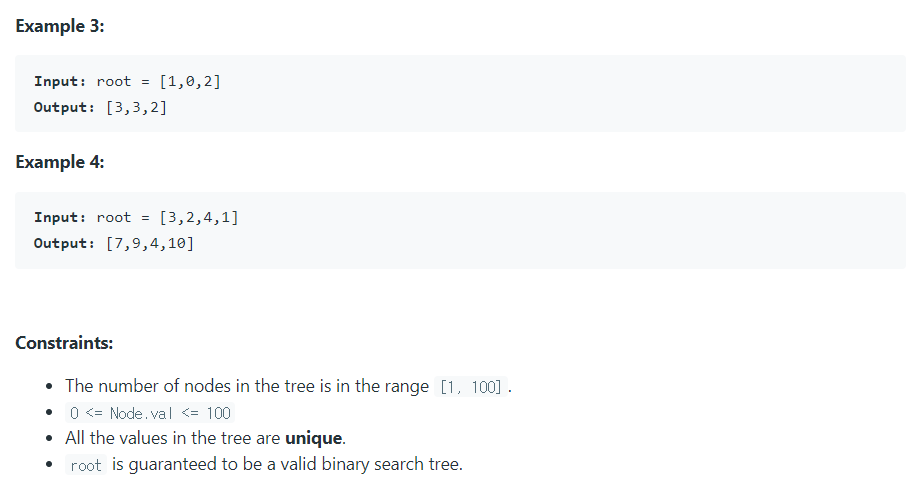The height and width of the screenshot is (500, 914).
Task: Click the 'number of nodes in the tree' sentence
Action: point(248,386)
